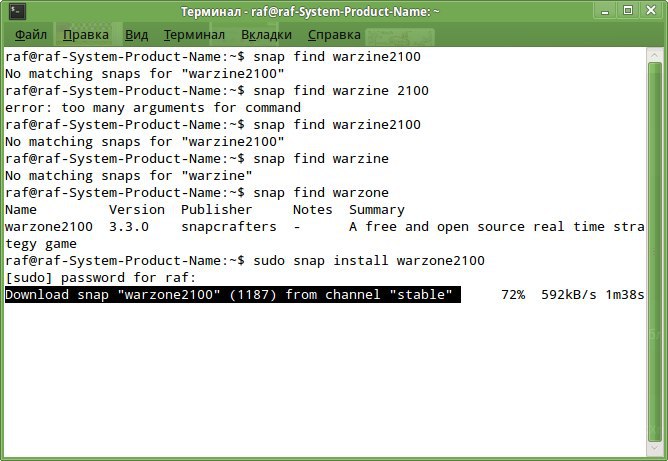This screenshot has width=668, height=461.
Task: Maximize the terminal window
Action: 628,11
